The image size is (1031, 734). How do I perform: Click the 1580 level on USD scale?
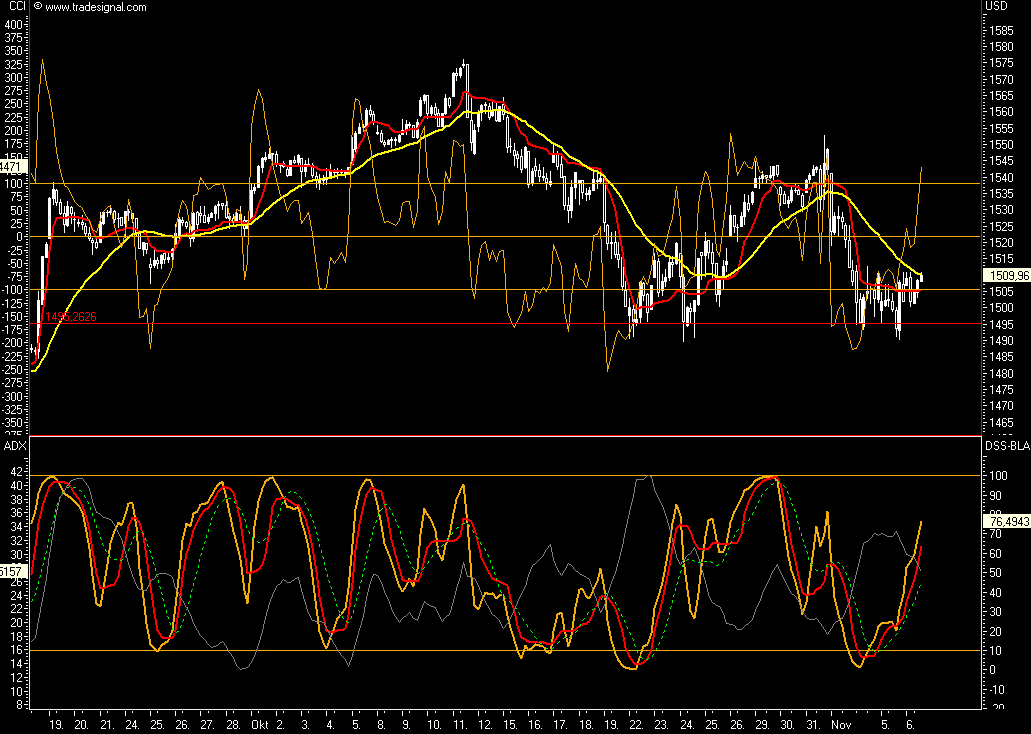(x=999, y=47)
